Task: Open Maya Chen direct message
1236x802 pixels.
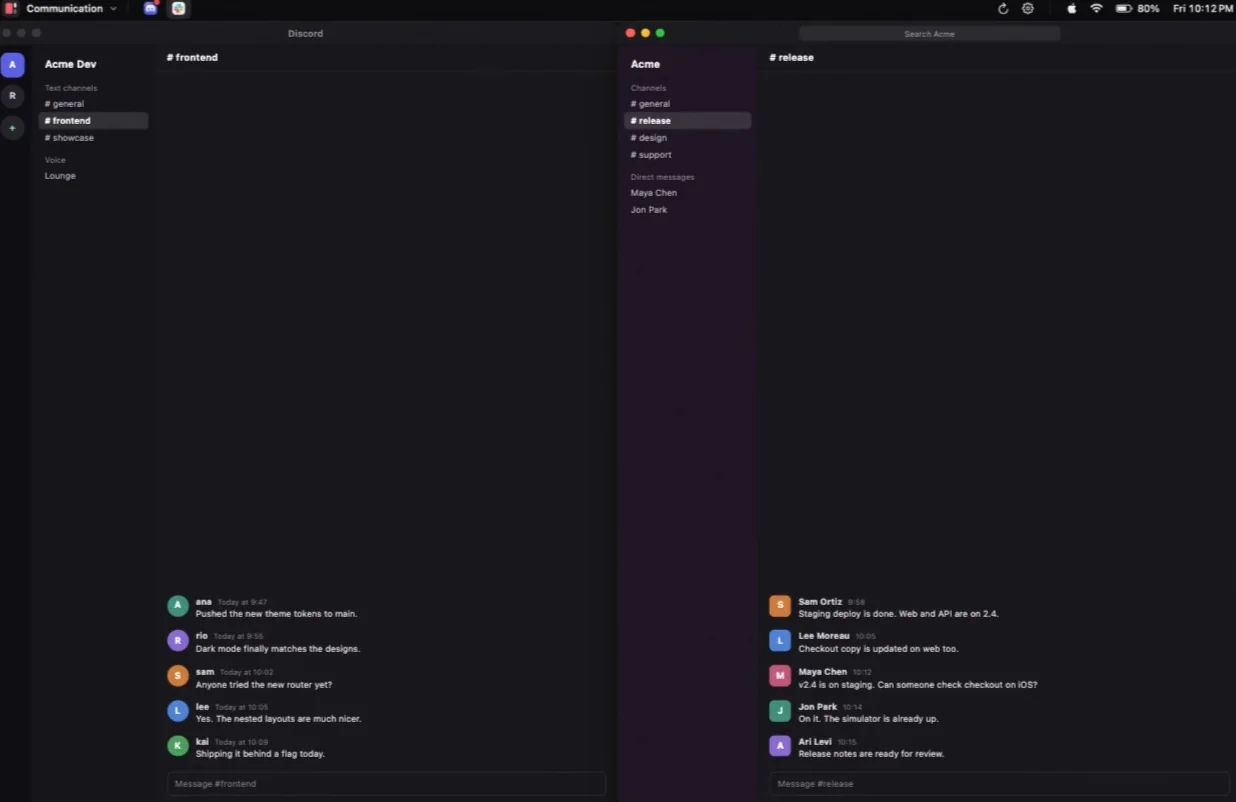Action: [687, 193]
